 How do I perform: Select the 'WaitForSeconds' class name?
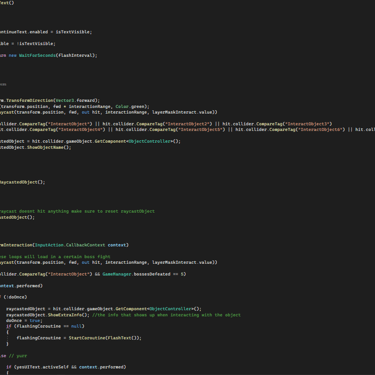[37, 55]
